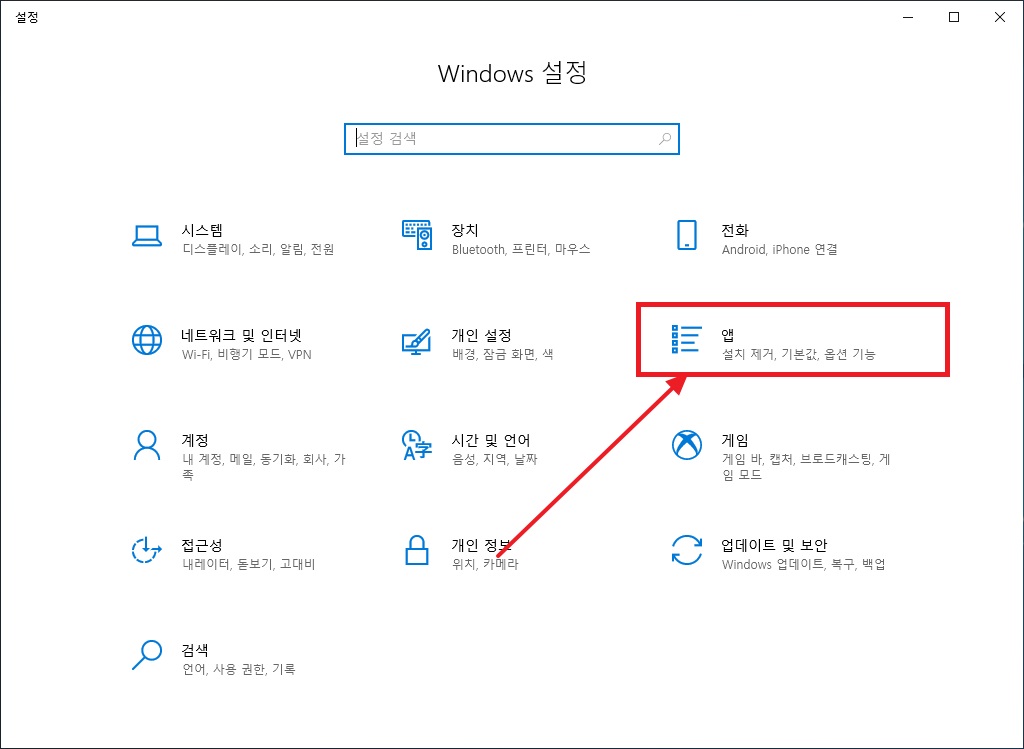Focus the 설정 검색 search field
Image resolution: width=1024 pixels, height=749 pixels.
click(x=511, y=138)
